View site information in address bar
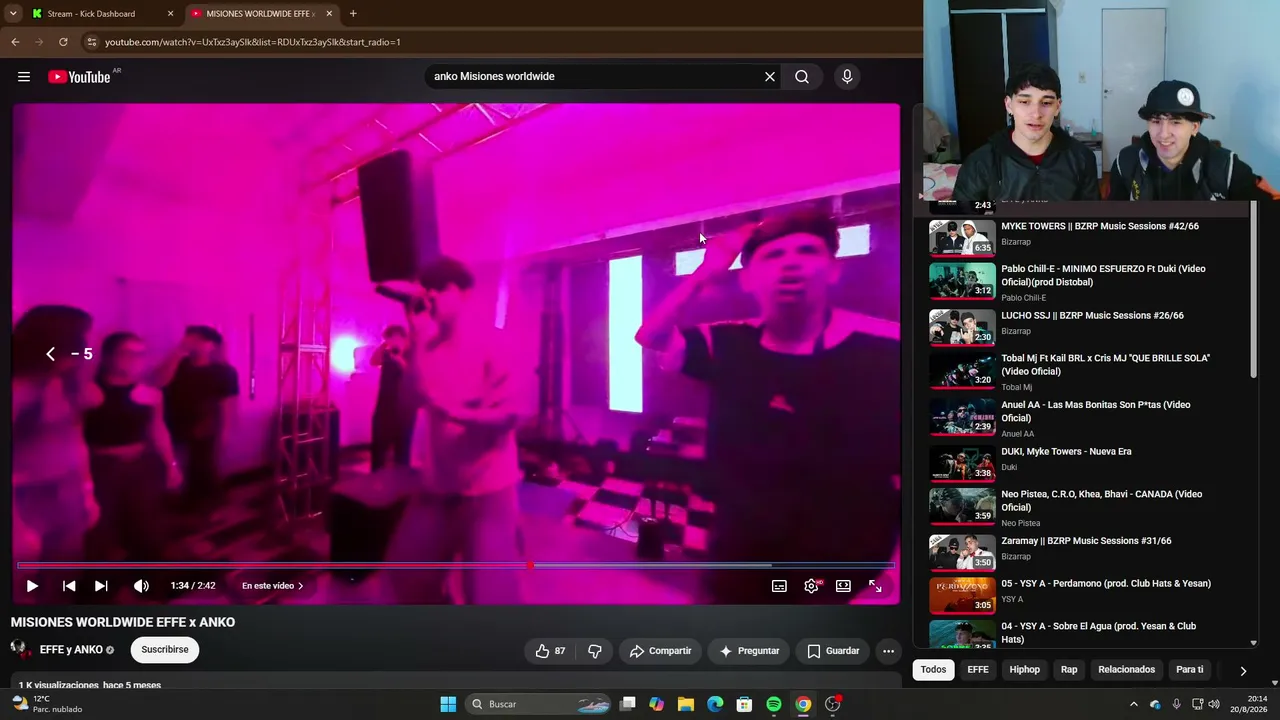Image resolution: width=1280 pixels, height=720 pixels. click(x=91, y=42)
